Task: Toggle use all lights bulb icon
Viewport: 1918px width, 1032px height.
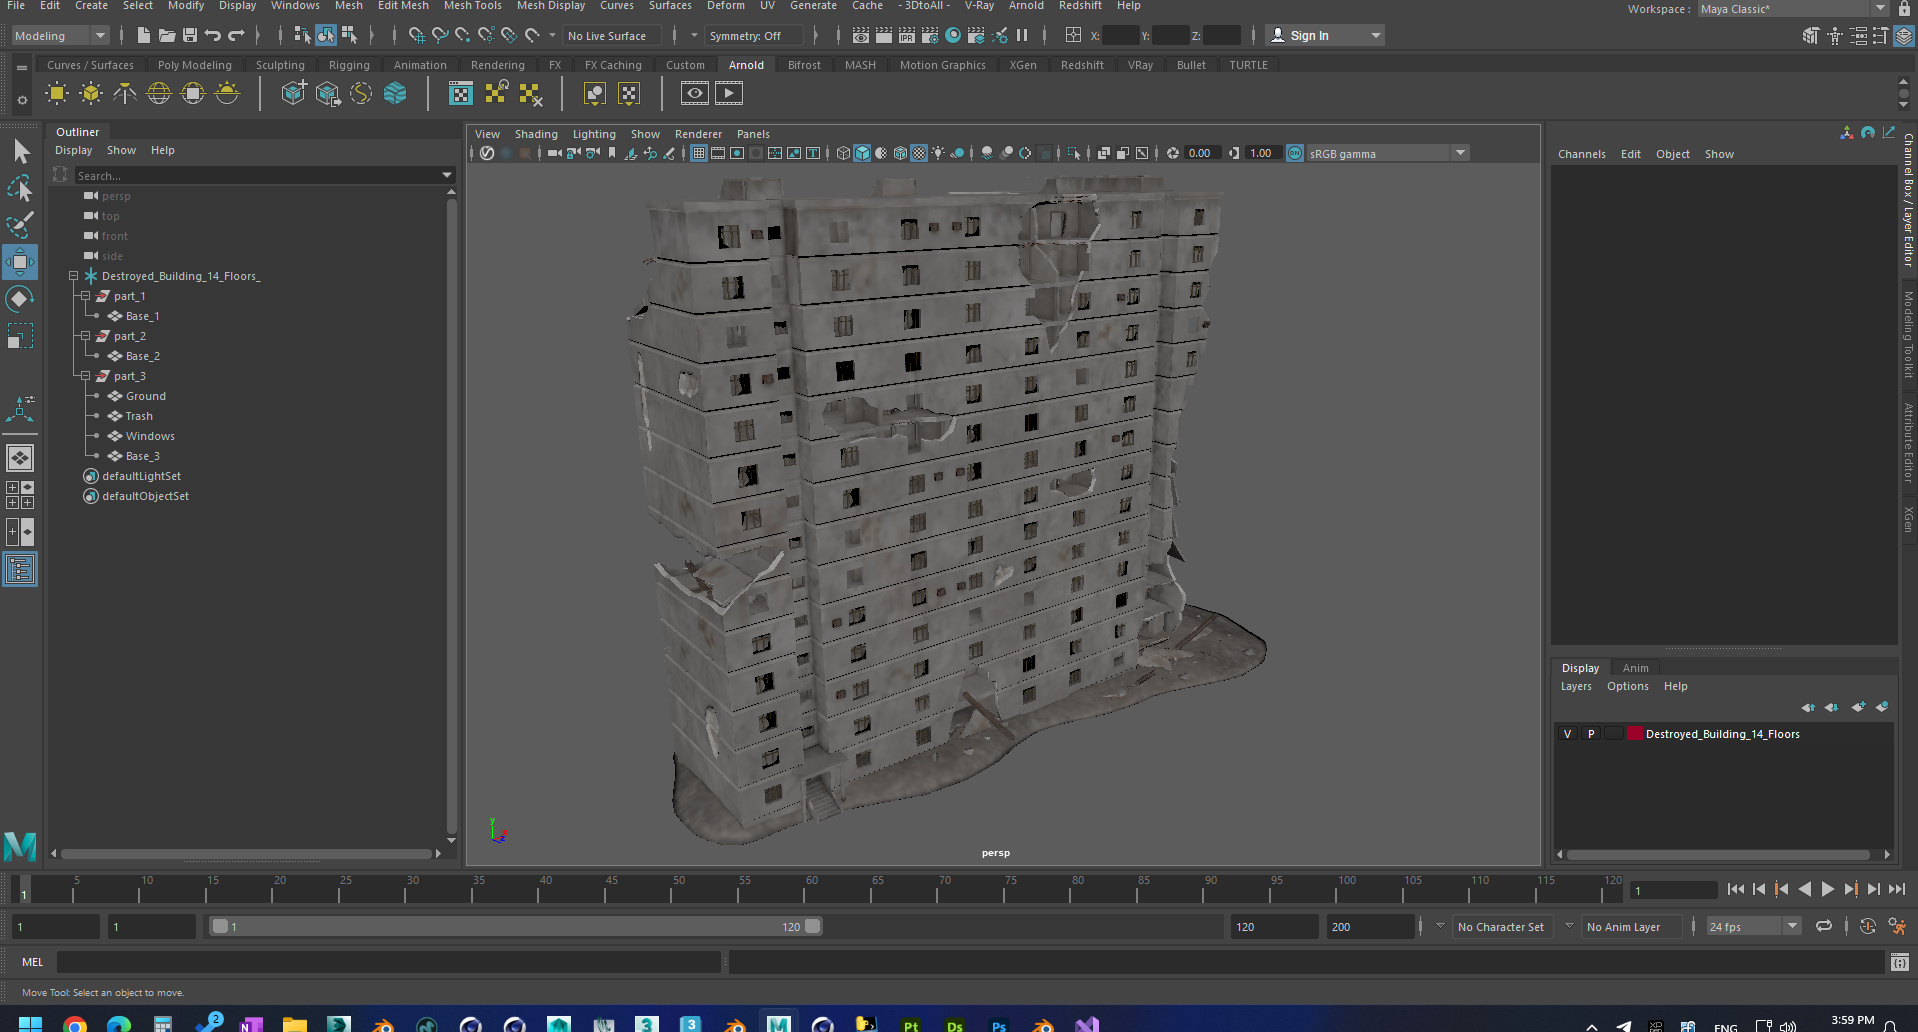Action: click(x=938, y=153)
